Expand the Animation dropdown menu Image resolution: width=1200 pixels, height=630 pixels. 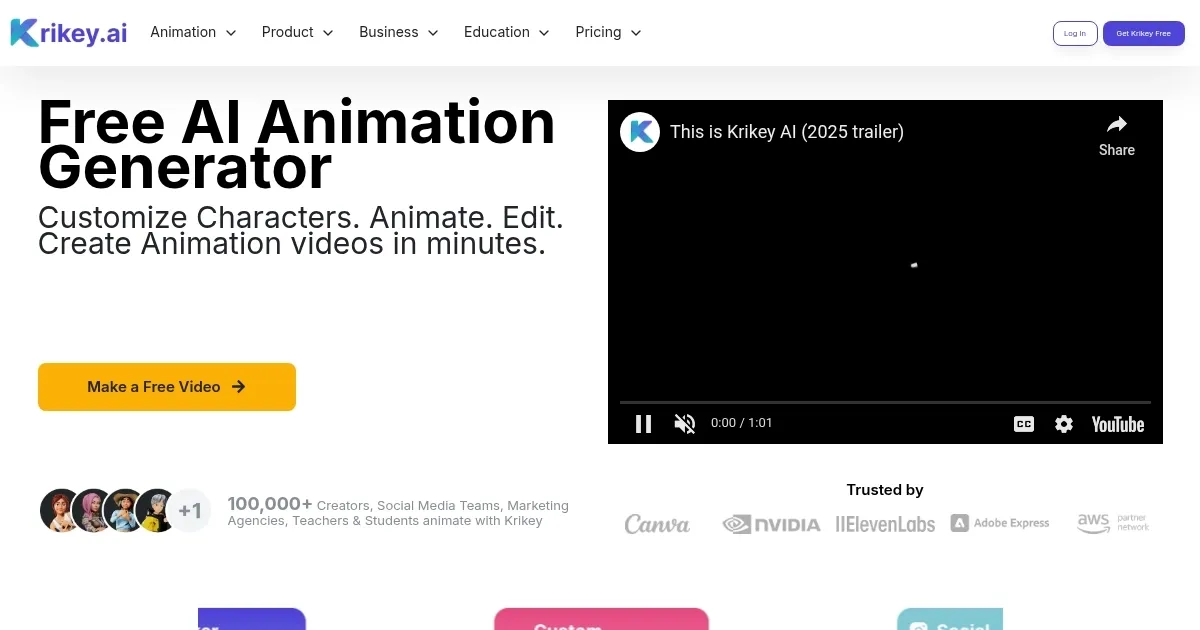[193, 32]
